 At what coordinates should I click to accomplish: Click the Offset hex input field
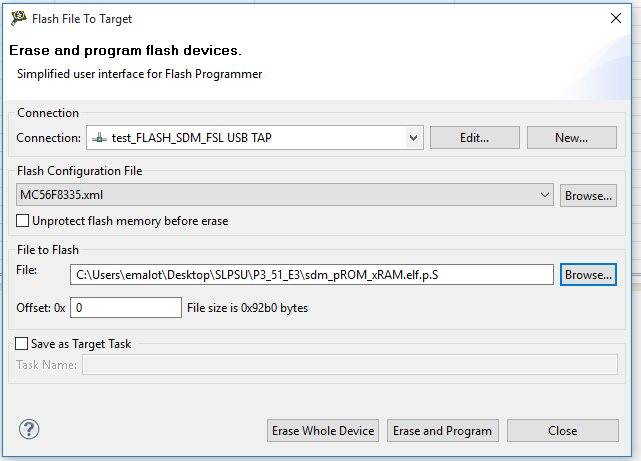coord(126,308)
